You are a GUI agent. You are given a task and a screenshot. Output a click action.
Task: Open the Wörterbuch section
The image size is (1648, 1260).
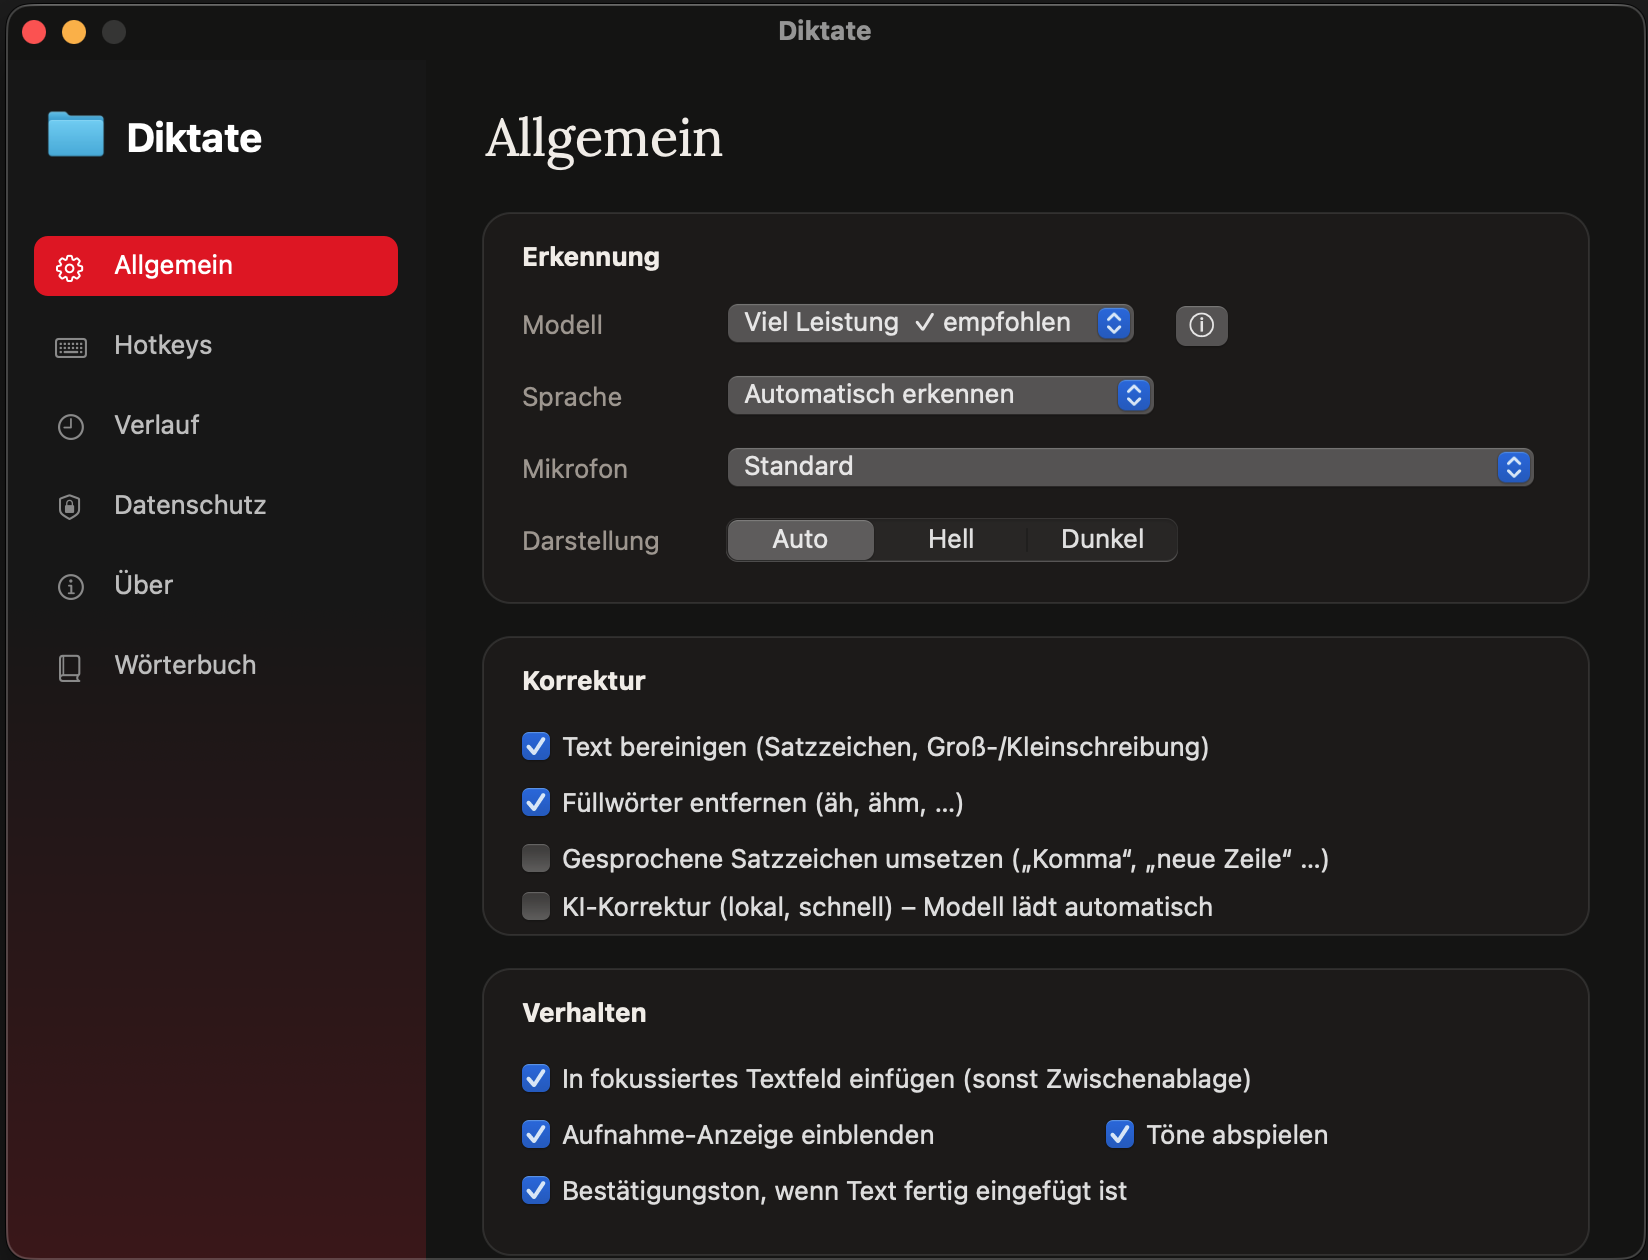pyautogui.click(x=216, y=665)
